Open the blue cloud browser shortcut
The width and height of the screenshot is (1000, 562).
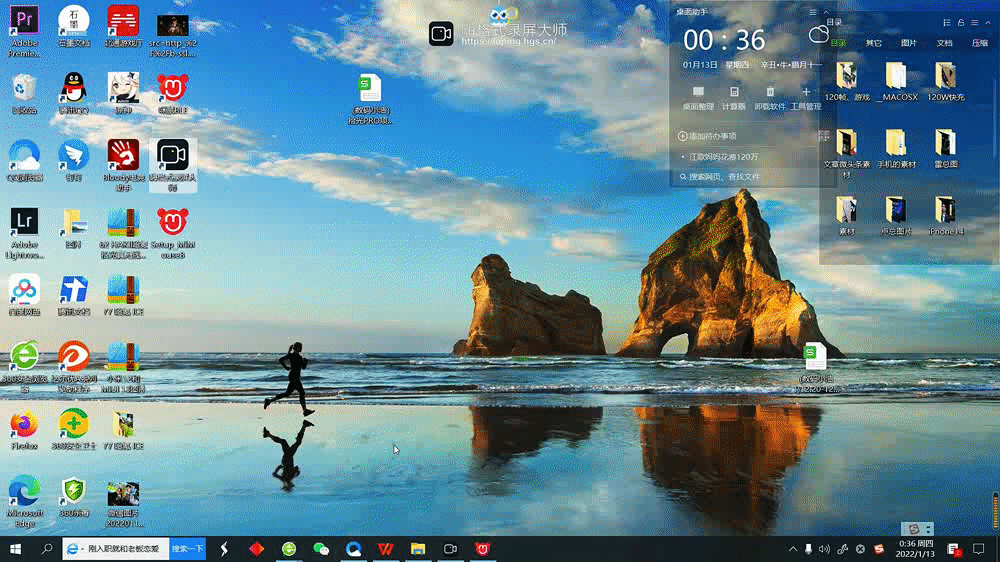(x=24, y=161)
